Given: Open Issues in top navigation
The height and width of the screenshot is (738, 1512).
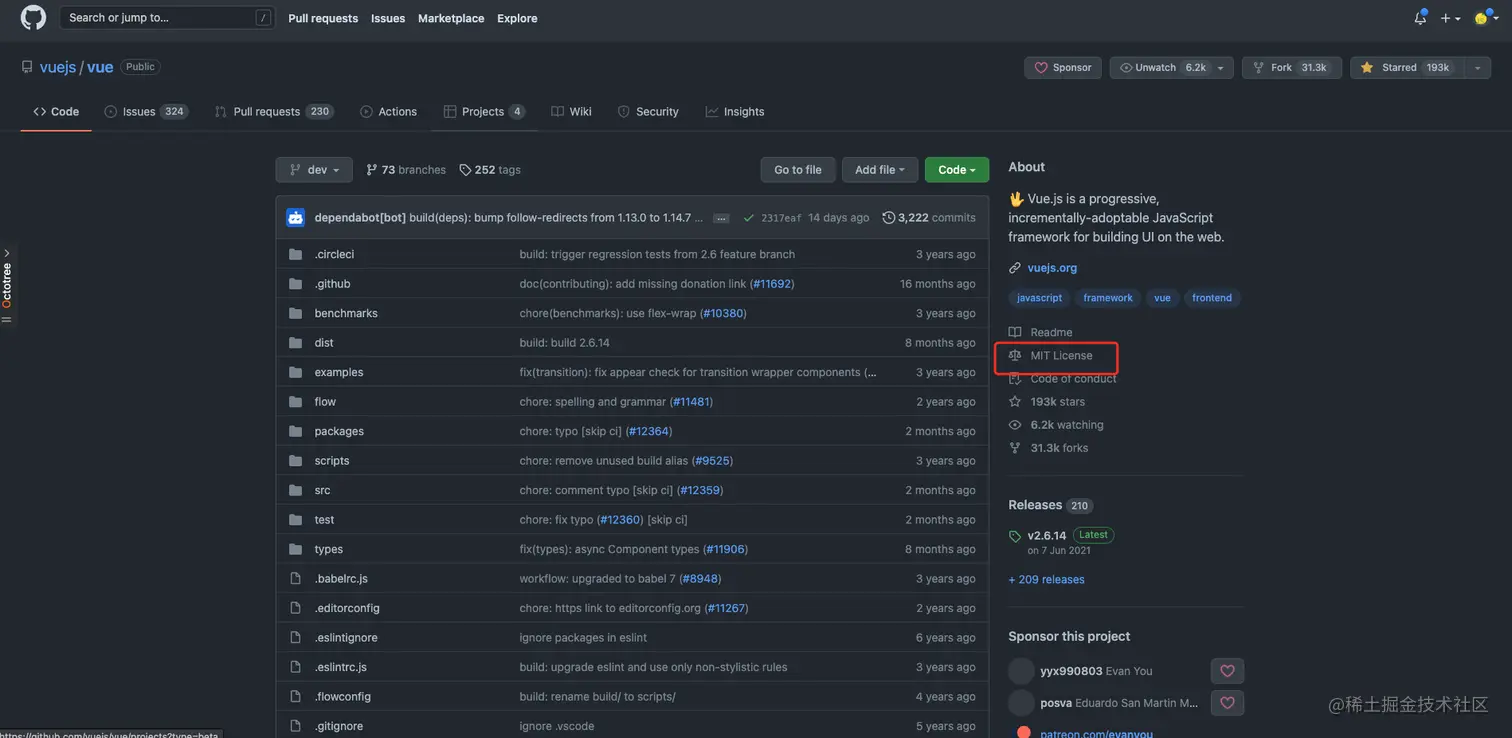Looking at the screenshot, I should point(388,18).
